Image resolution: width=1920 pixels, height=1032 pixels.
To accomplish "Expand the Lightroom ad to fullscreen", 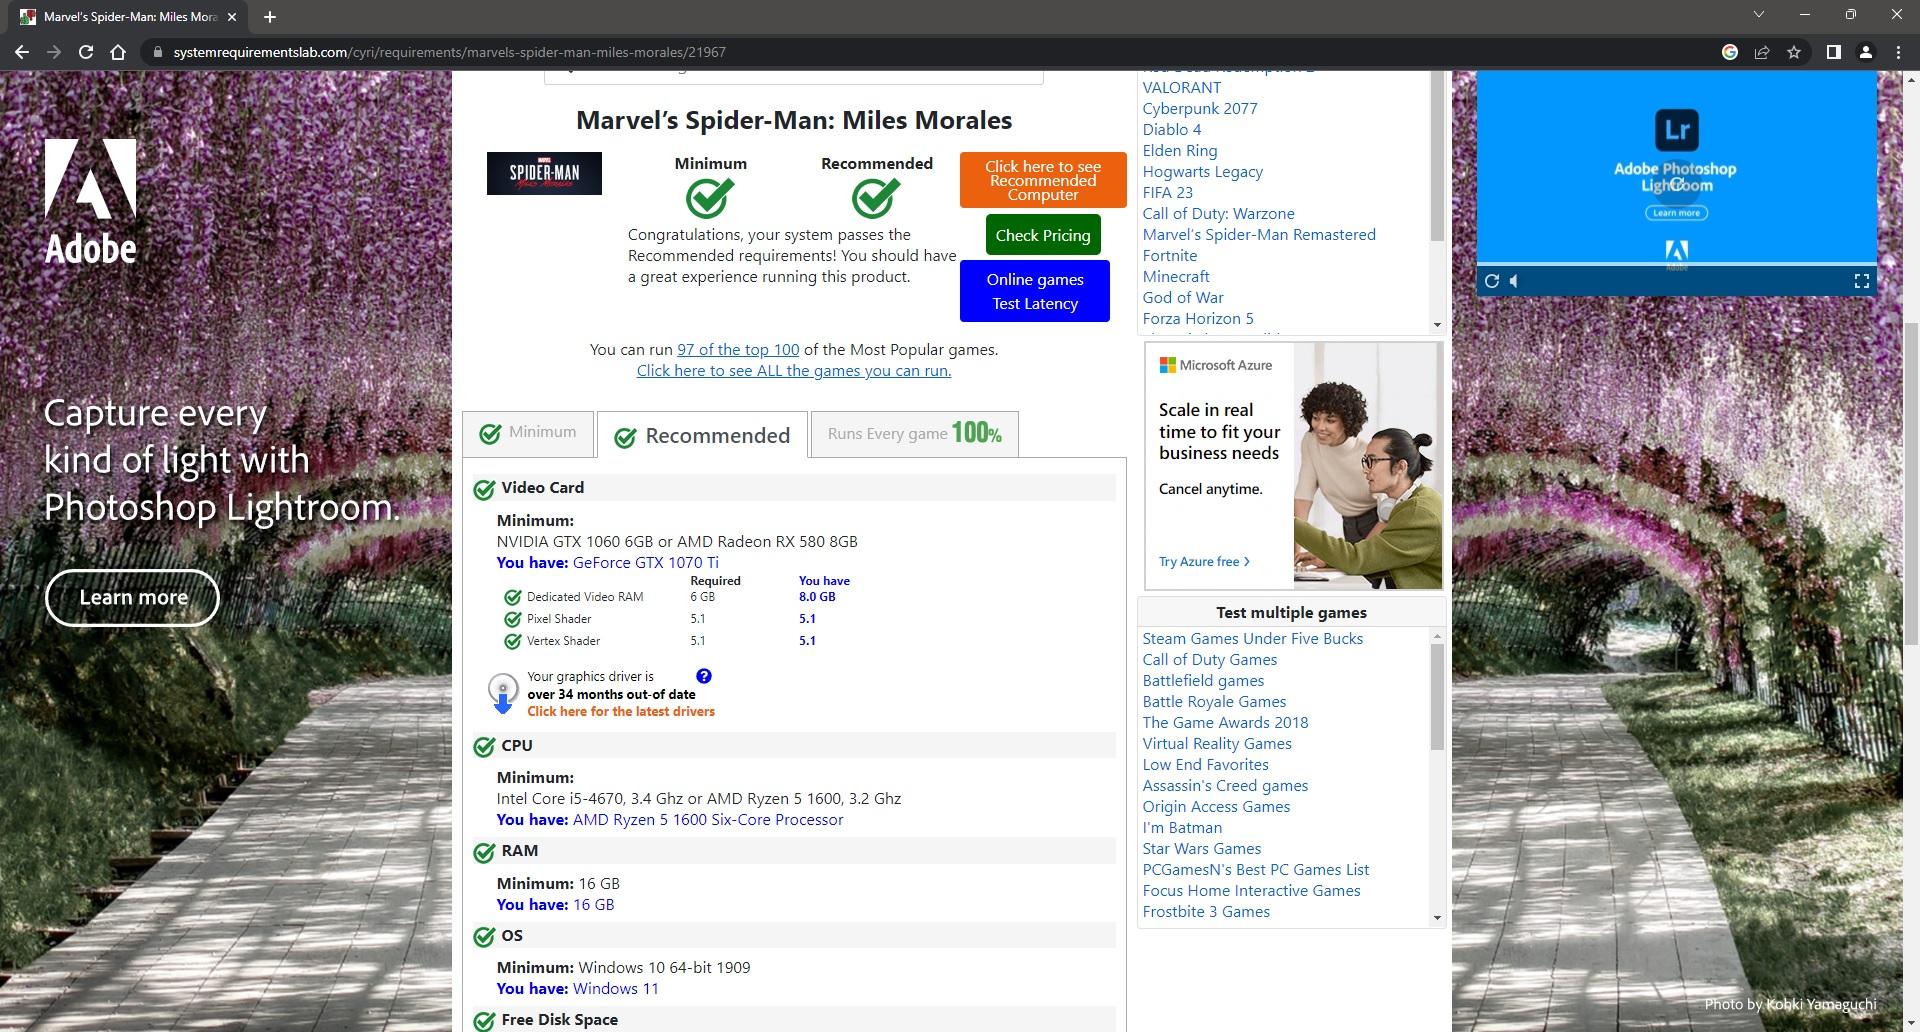I will (x=1861, y=281).
